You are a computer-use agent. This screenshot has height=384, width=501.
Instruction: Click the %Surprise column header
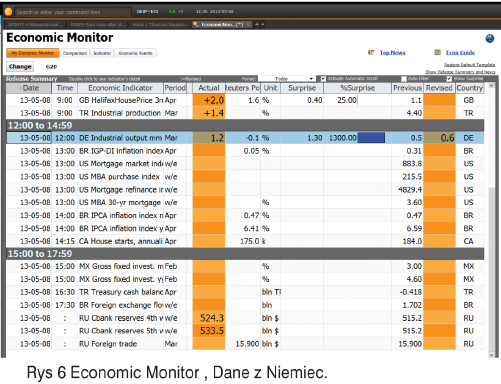357,88
